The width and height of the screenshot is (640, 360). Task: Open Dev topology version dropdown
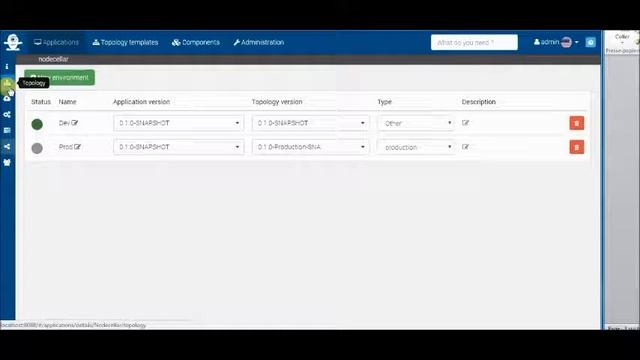[311, 123]
